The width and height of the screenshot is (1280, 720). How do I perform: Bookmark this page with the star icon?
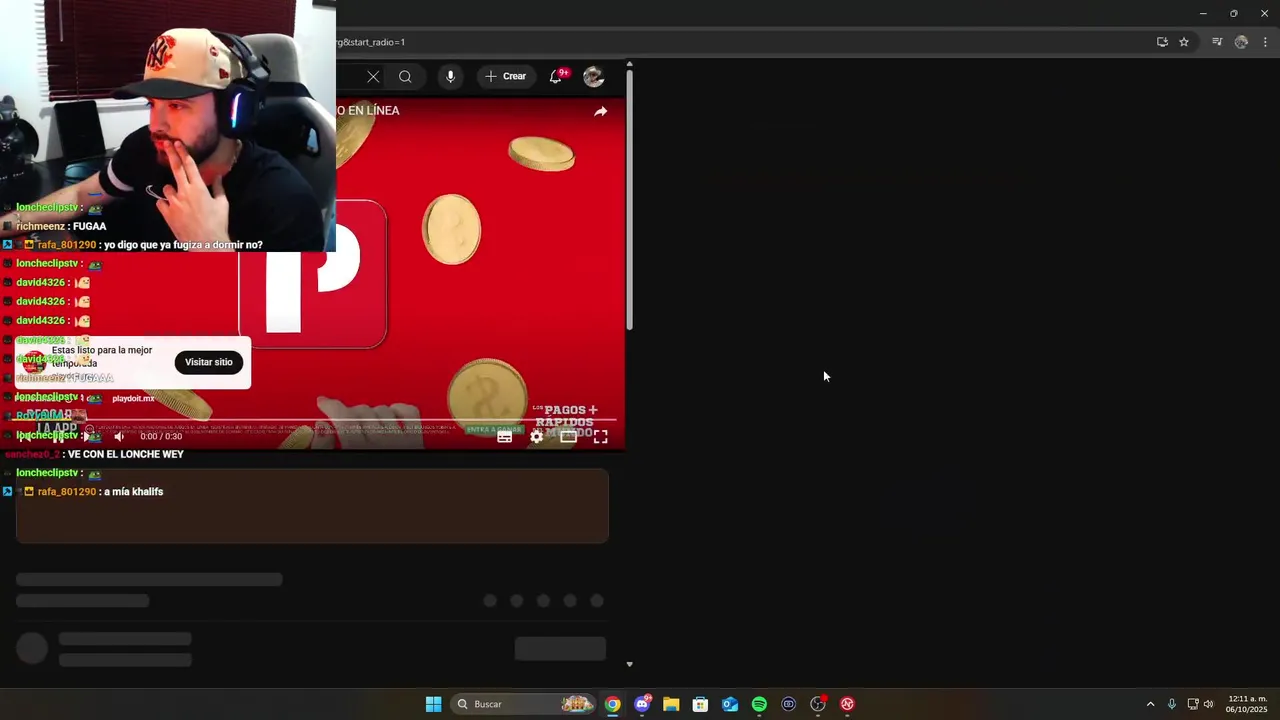[1184, 42]
